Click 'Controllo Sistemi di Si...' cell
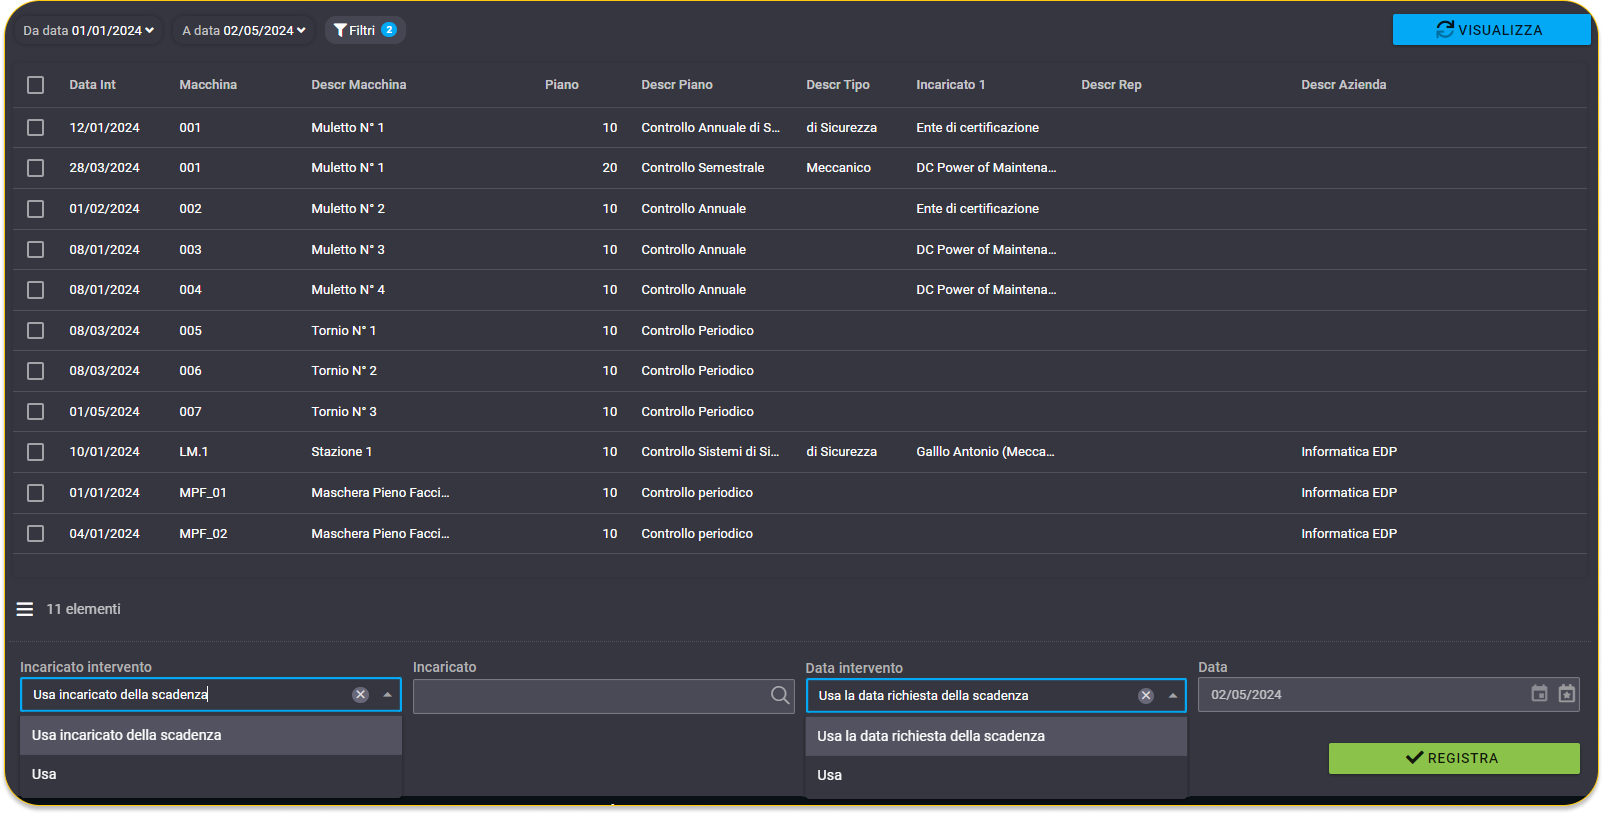 tap(711, 452)
